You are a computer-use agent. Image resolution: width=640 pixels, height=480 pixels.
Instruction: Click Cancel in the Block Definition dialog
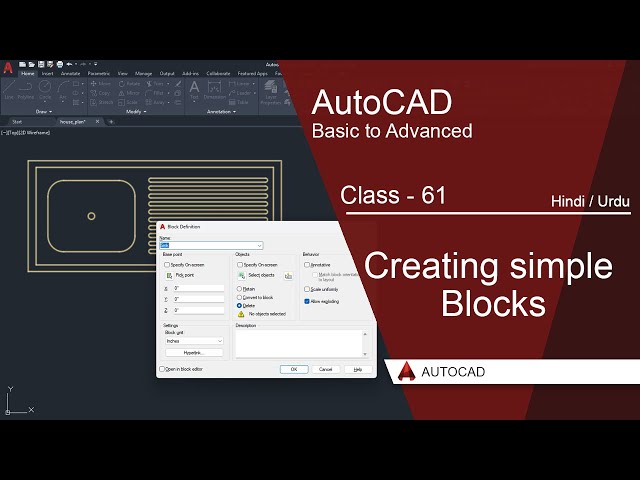pos(325,369)
